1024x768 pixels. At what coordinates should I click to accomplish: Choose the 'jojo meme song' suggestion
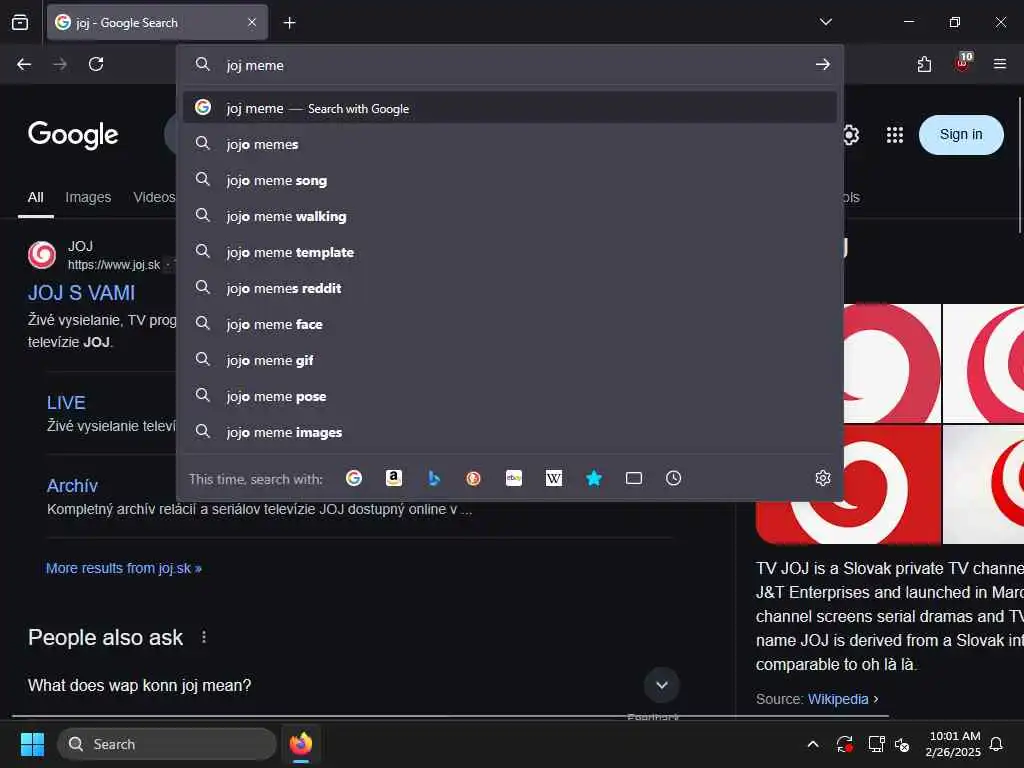click(509, 180)
